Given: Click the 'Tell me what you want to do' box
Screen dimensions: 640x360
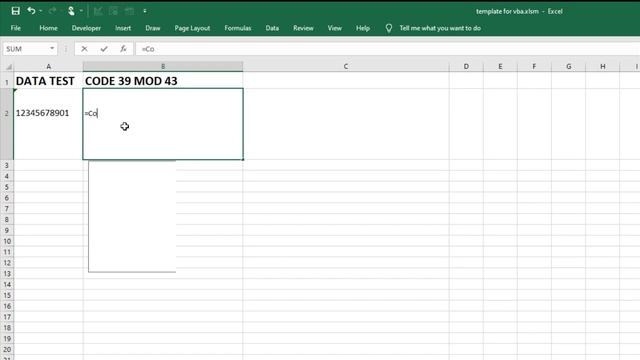Looking at the screenshot, I should click(x=440, y=28).
